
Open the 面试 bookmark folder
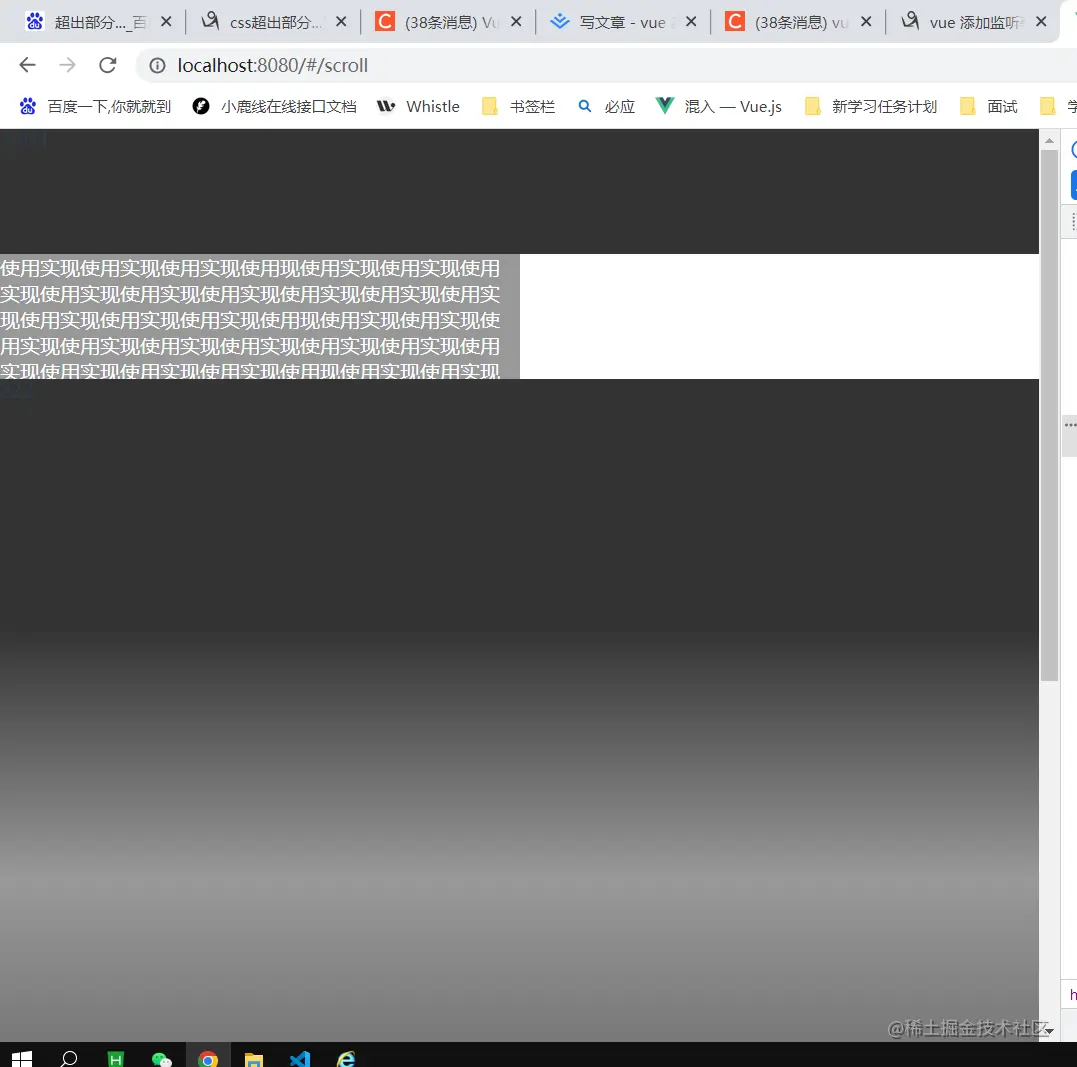point(989,106)
